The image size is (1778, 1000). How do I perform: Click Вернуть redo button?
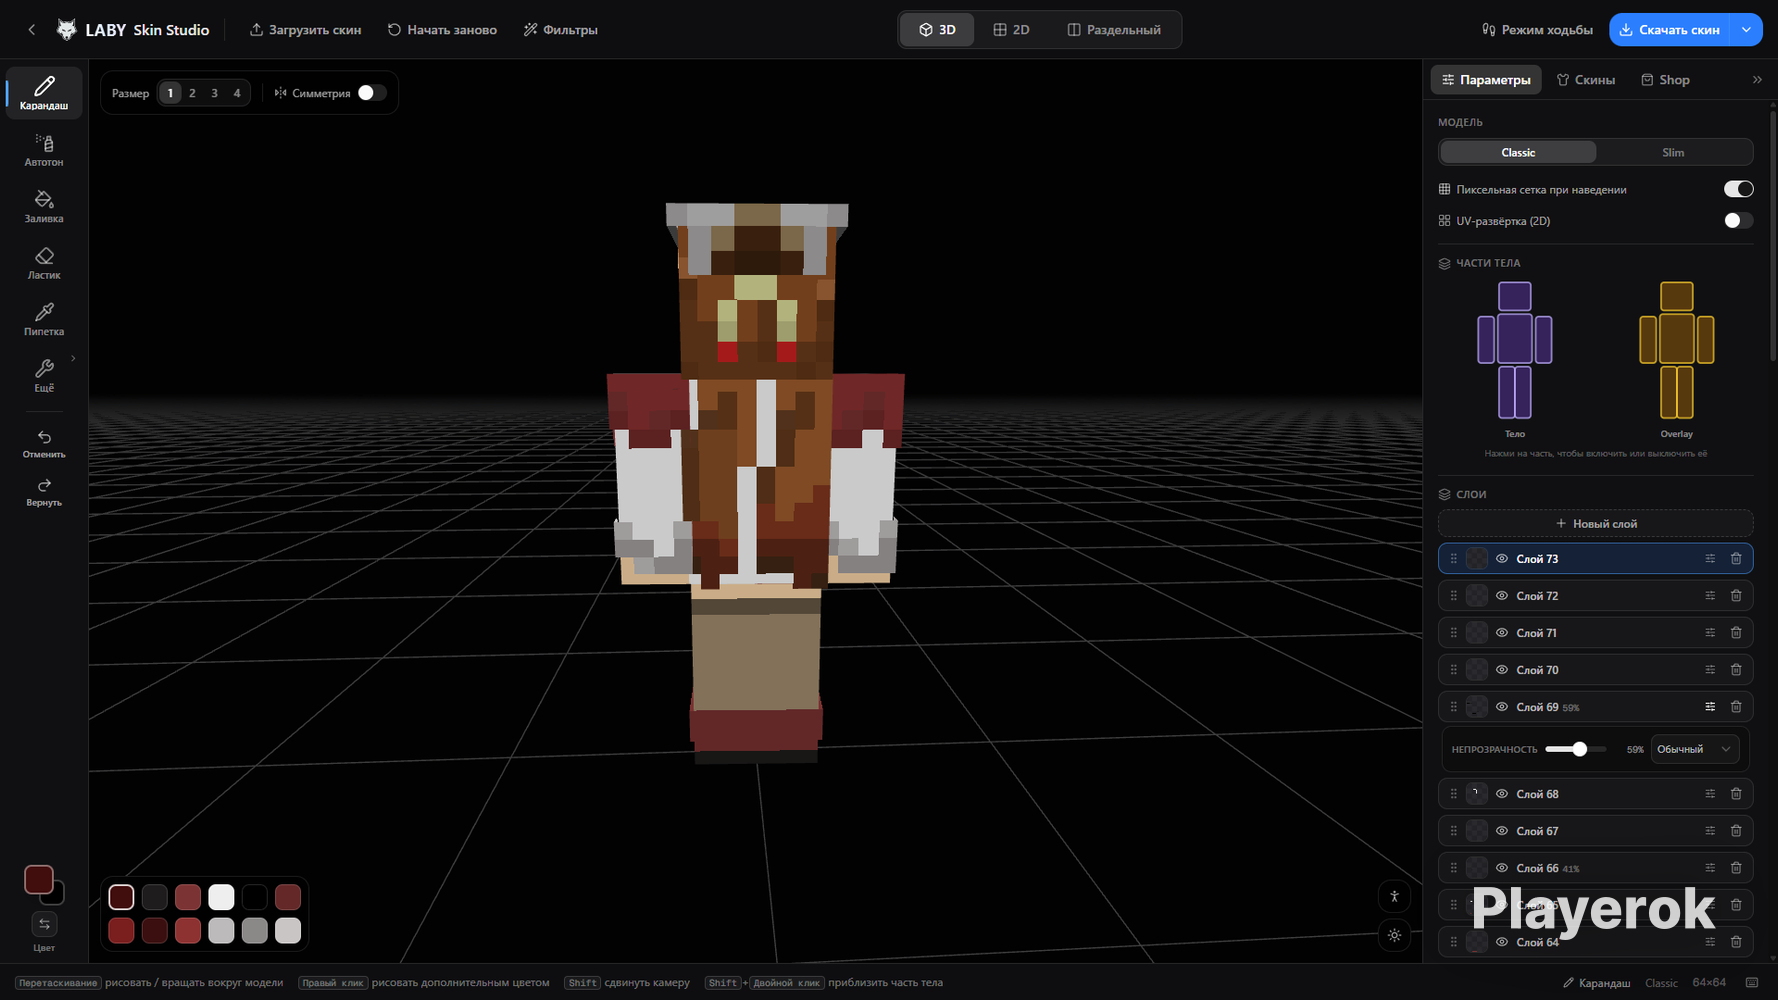click(44, 492)
